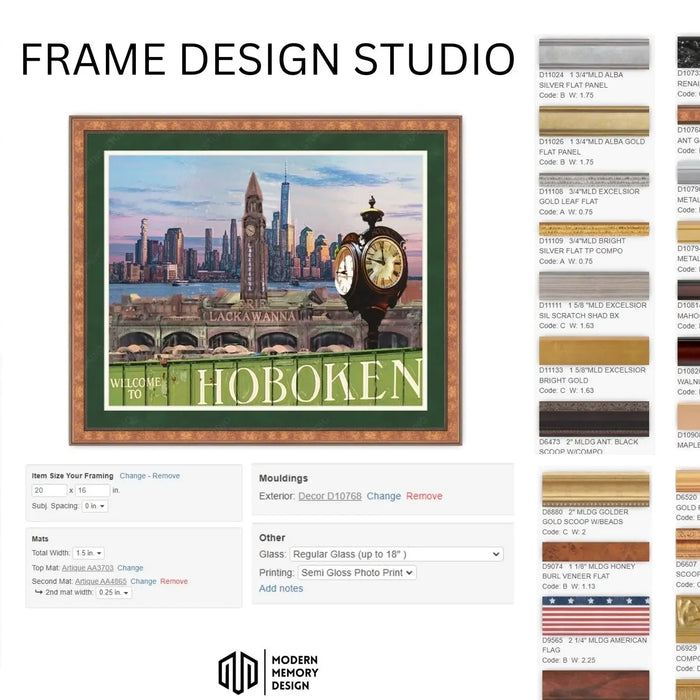Pick the D6473 Ant. Black Scoop moulding
The width and height of the screenshot is (700, 700).
594,419
